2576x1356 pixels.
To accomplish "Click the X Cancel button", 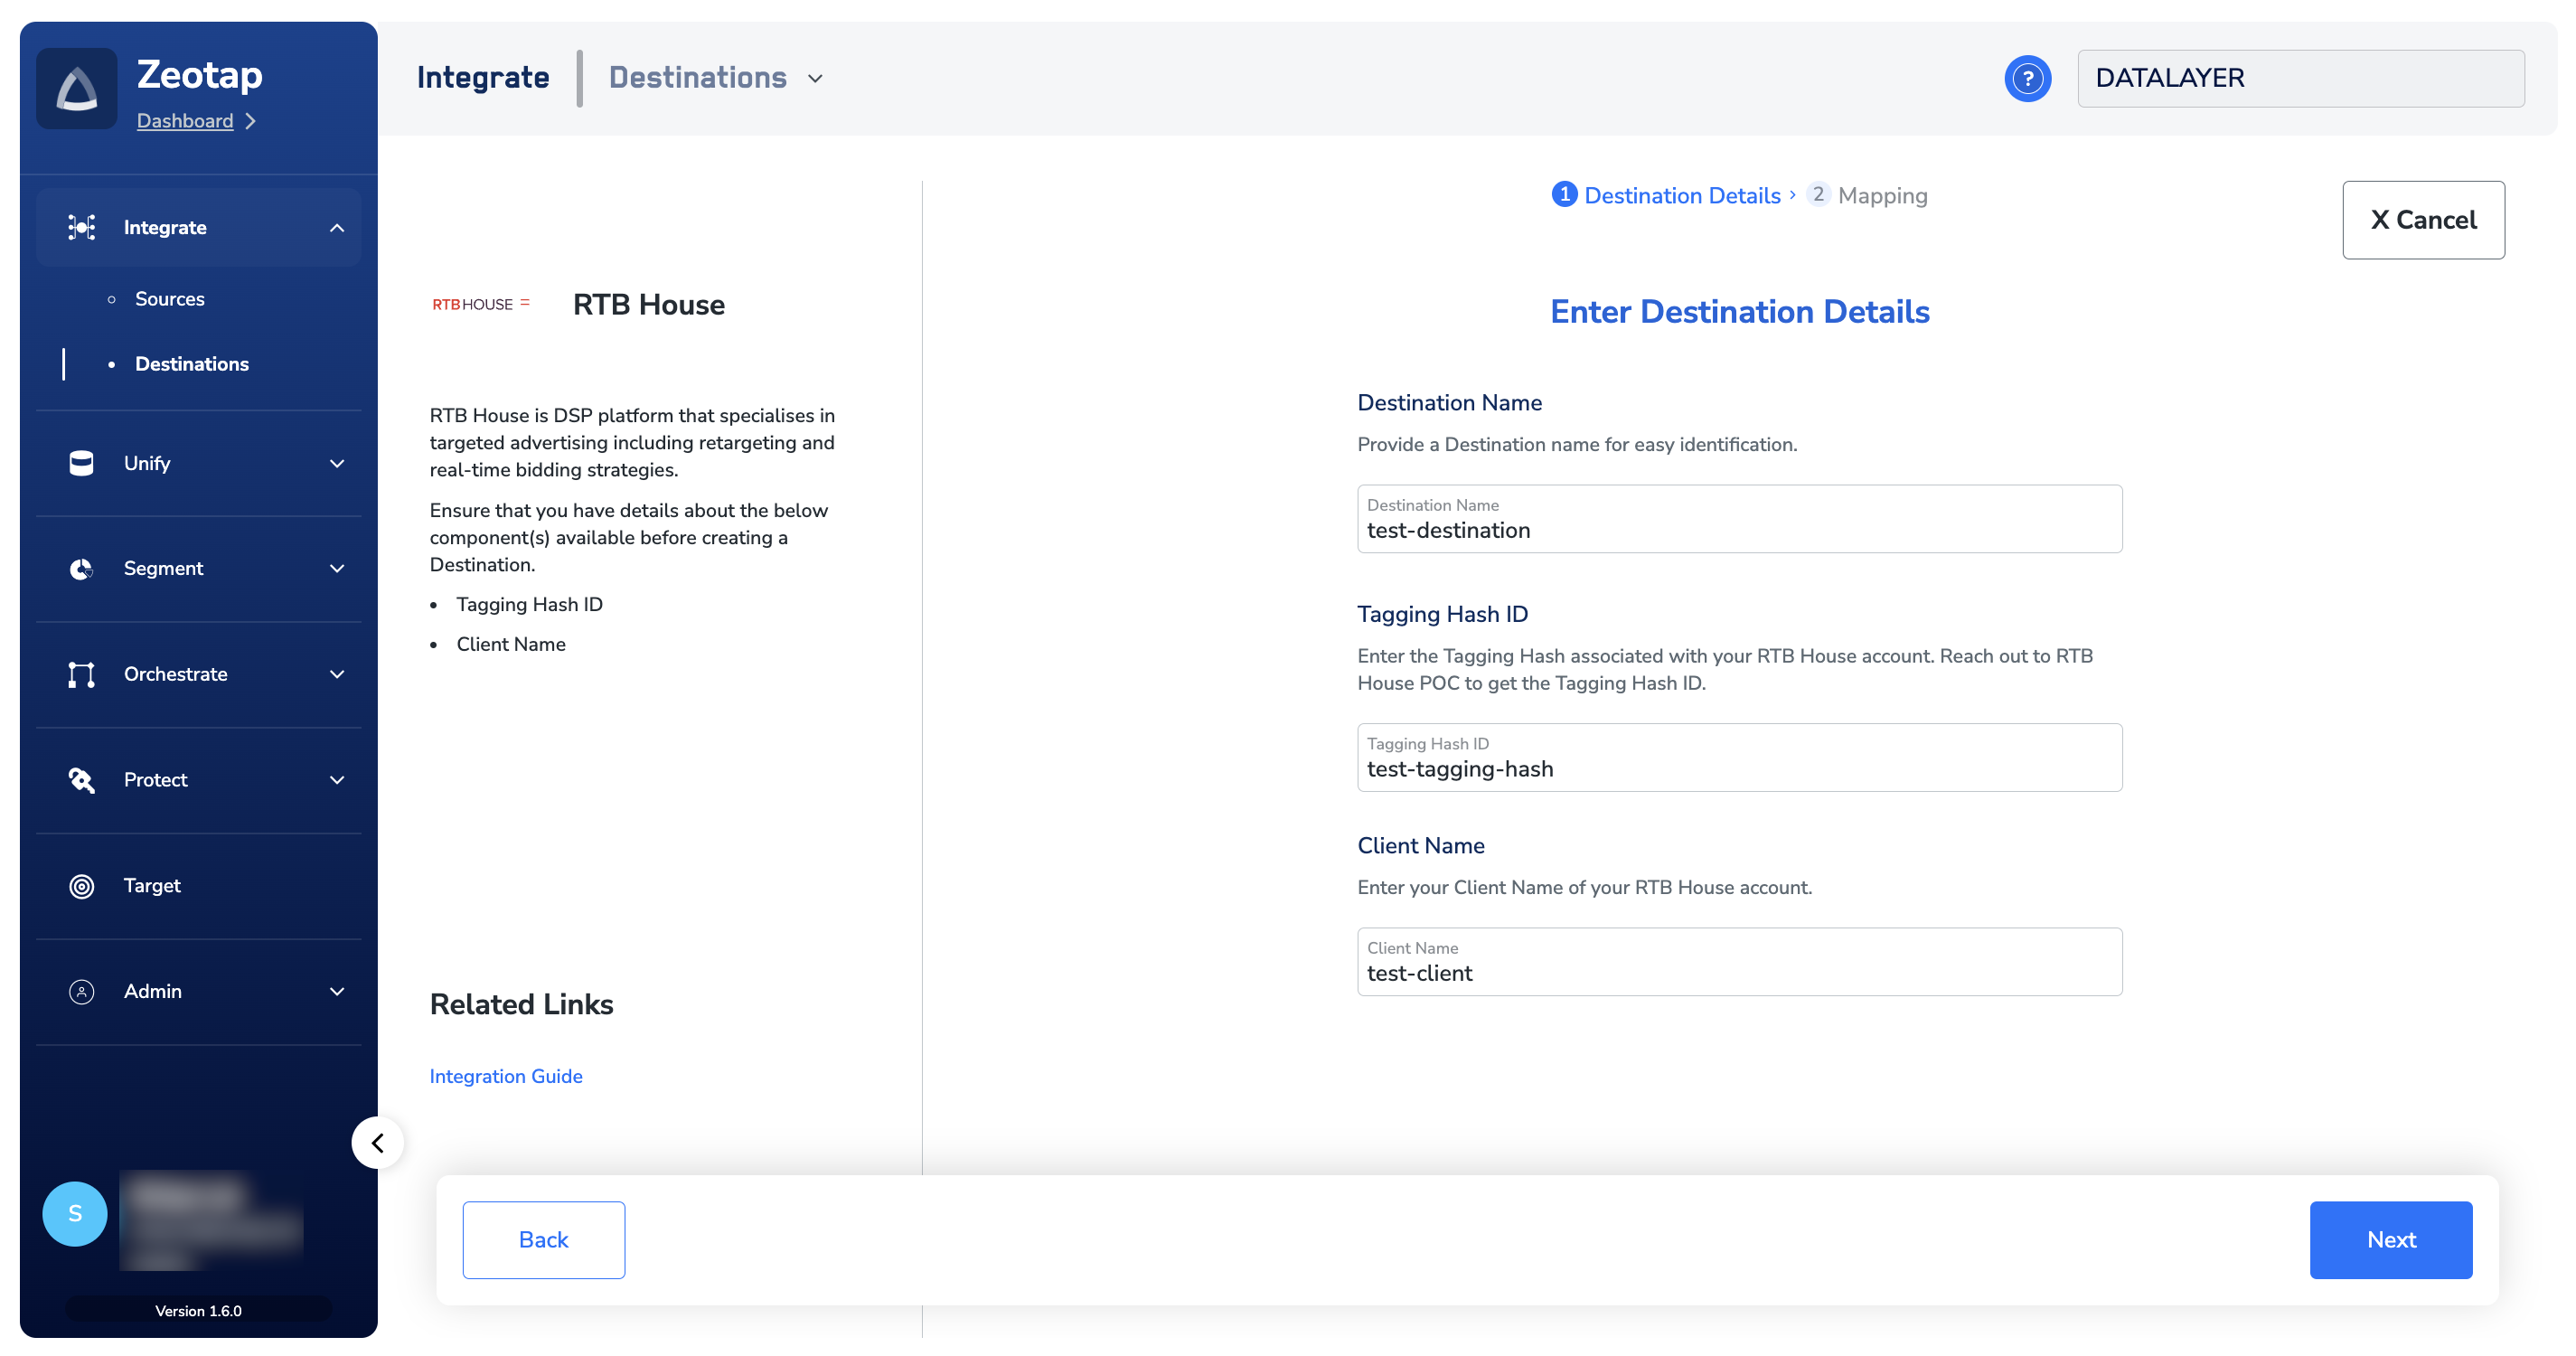I will click(2422, 220).
